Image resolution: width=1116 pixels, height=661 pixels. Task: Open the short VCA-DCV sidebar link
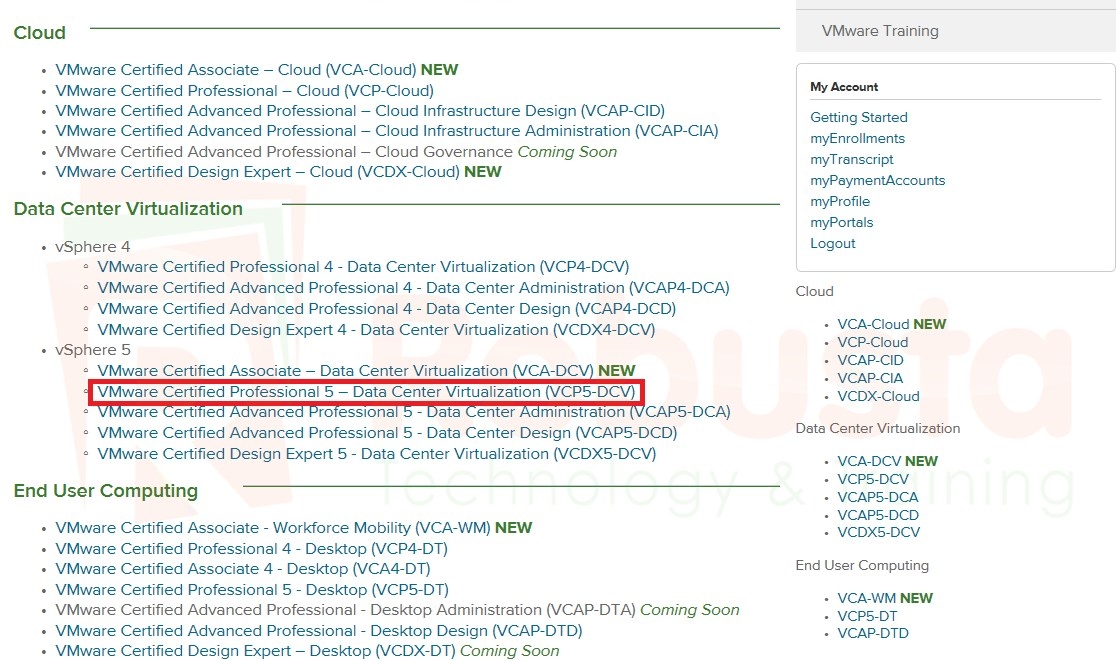coord(869,461)
